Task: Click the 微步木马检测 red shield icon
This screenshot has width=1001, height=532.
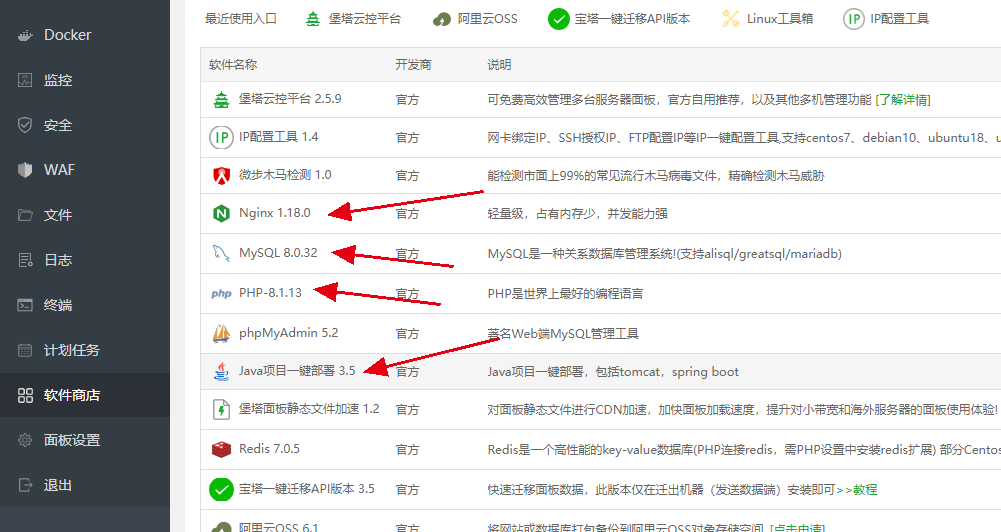Action: pos(221,175)
